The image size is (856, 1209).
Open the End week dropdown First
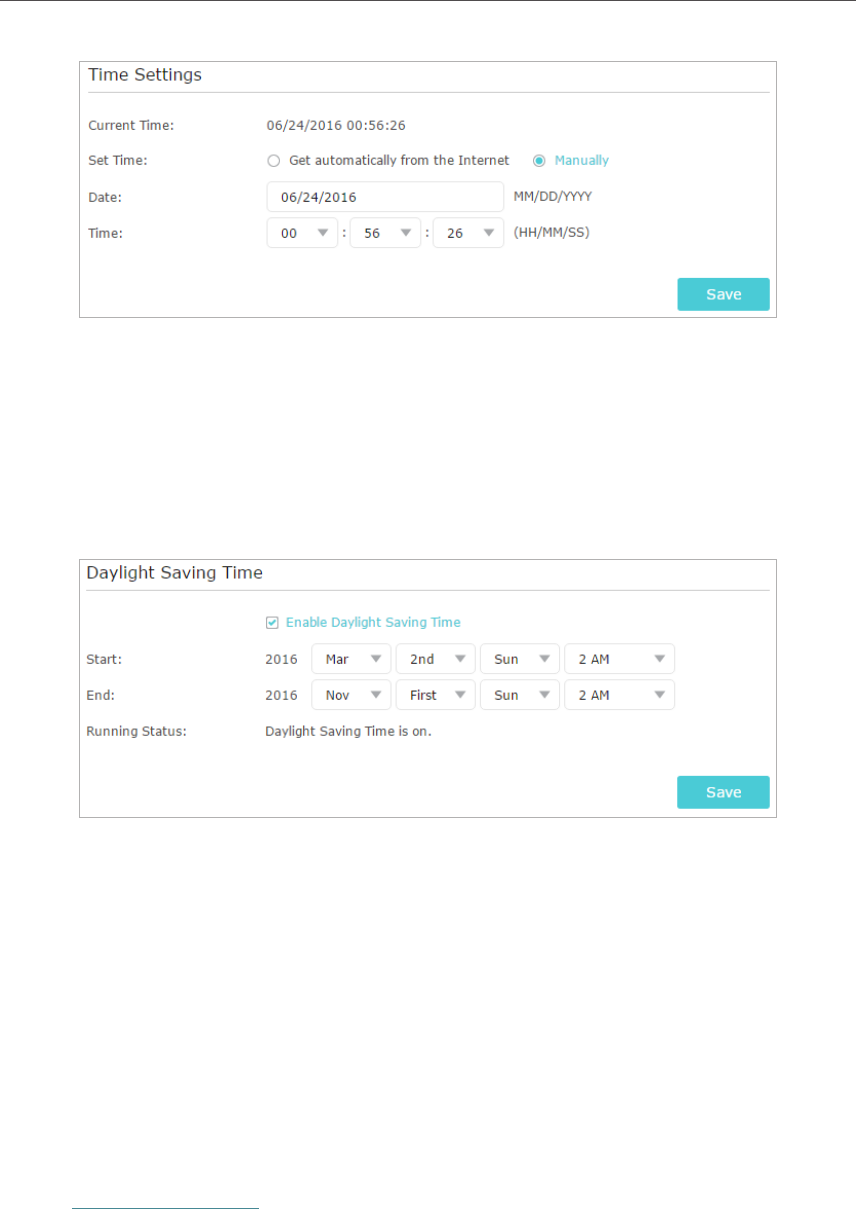(x=435, y=695)
